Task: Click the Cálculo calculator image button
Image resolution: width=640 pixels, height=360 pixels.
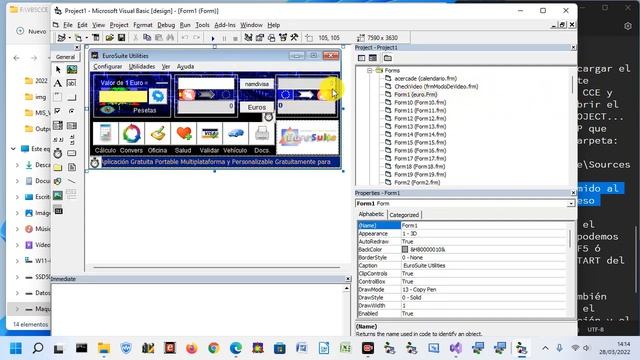Action: pos(105,133)
